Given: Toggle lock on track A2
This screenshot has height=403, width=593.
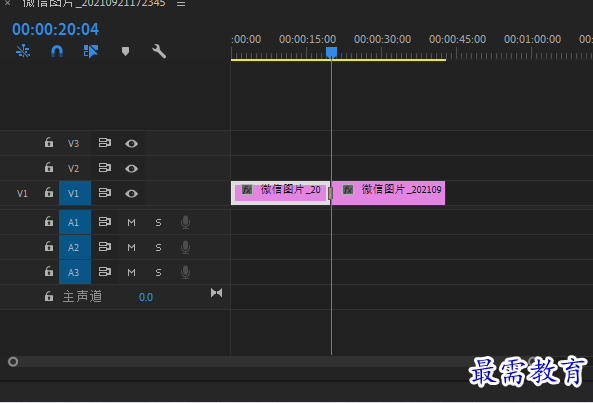Looking at the screenshot, I should click(x=49, y=246).
